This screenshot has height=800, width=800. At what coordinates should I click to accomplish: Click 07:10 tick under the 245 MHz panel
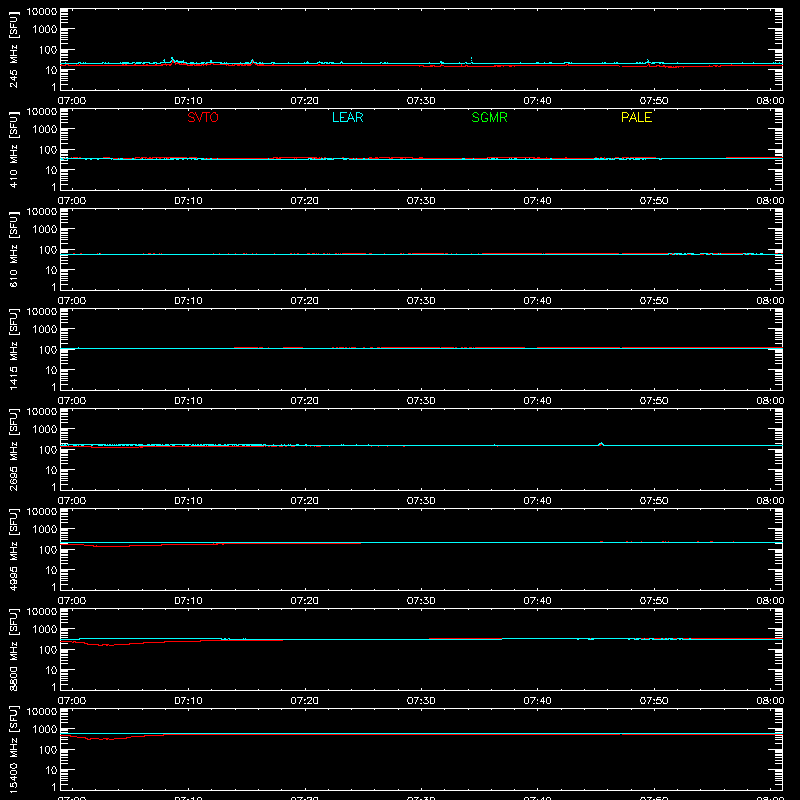point(188,101)
